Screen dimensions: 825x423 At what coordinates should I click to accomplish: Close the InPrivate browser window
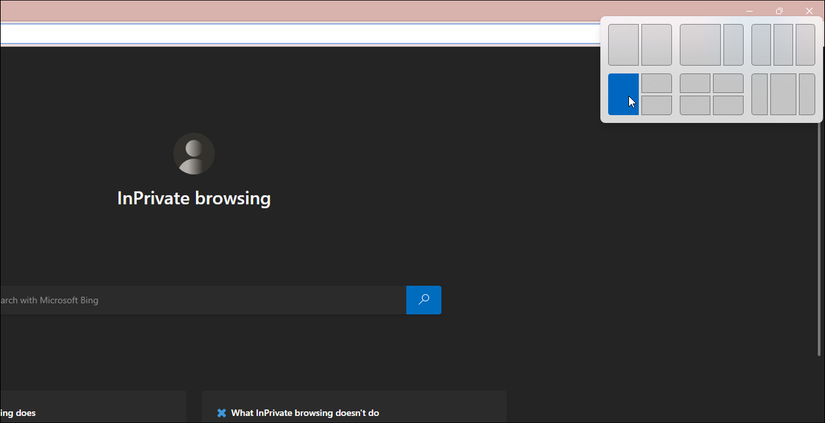point(809,11)
